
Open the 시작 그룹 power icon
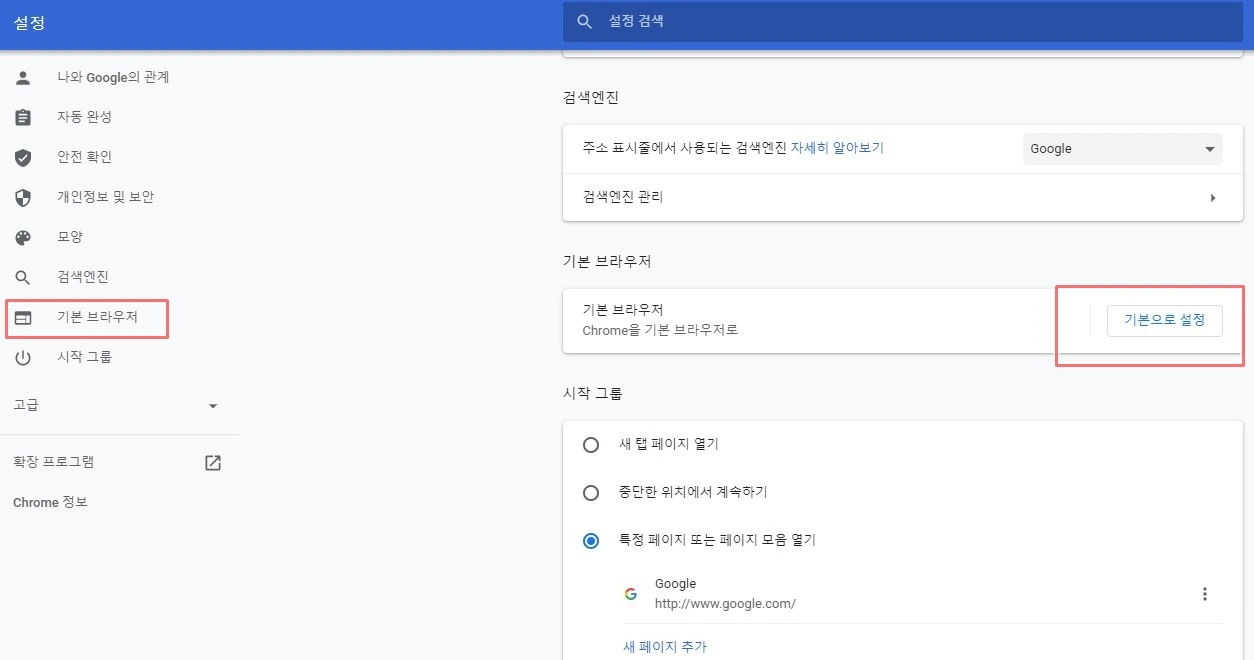point(23,358)
